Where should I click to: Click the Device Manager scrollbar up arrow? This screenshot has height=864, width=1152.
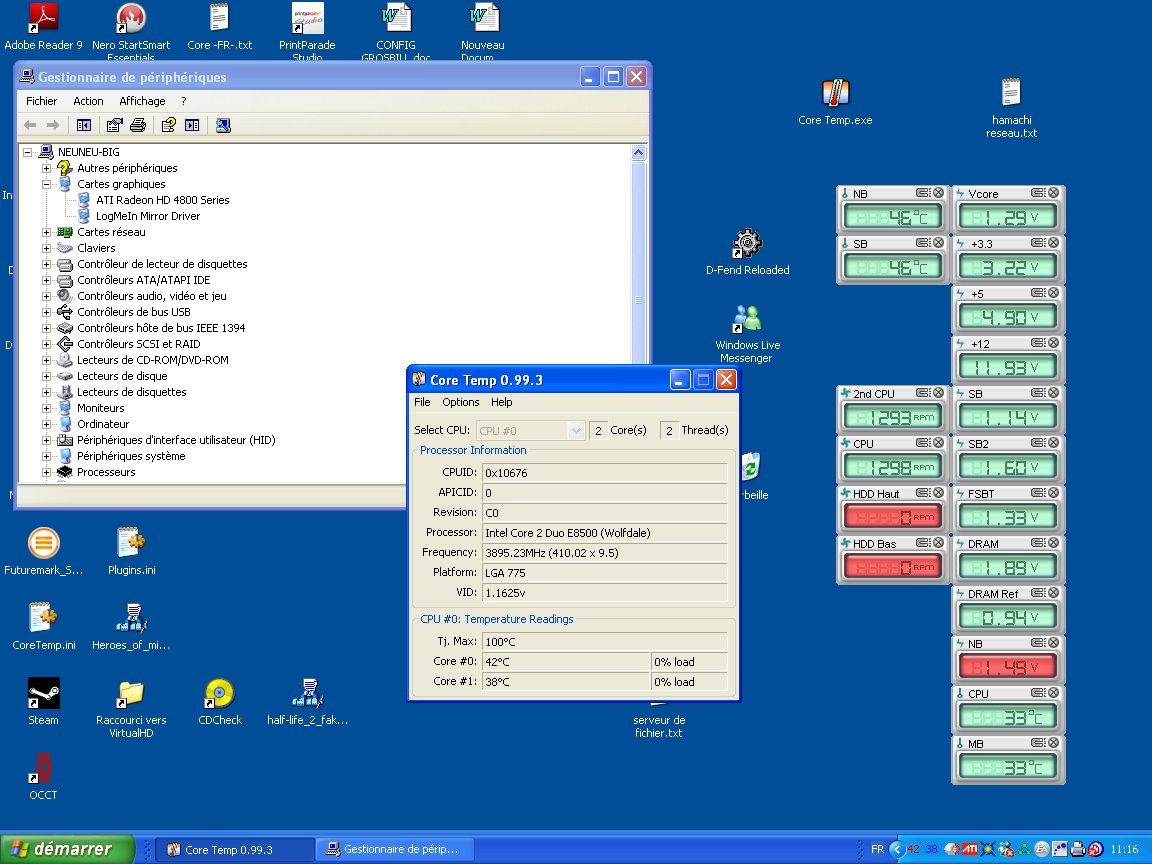(638, 153)
